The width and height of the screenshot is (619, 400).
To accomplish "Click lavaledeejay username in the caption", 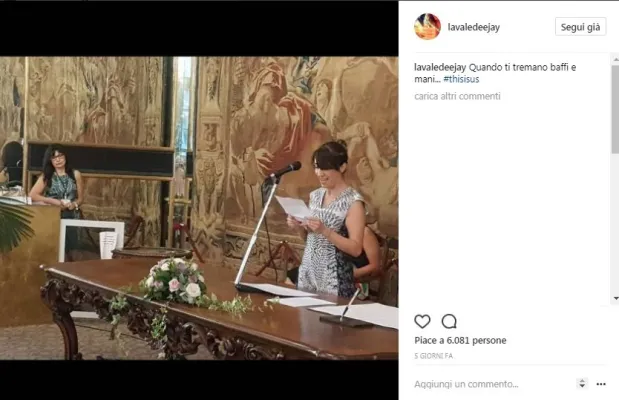I will click(440, 67).
